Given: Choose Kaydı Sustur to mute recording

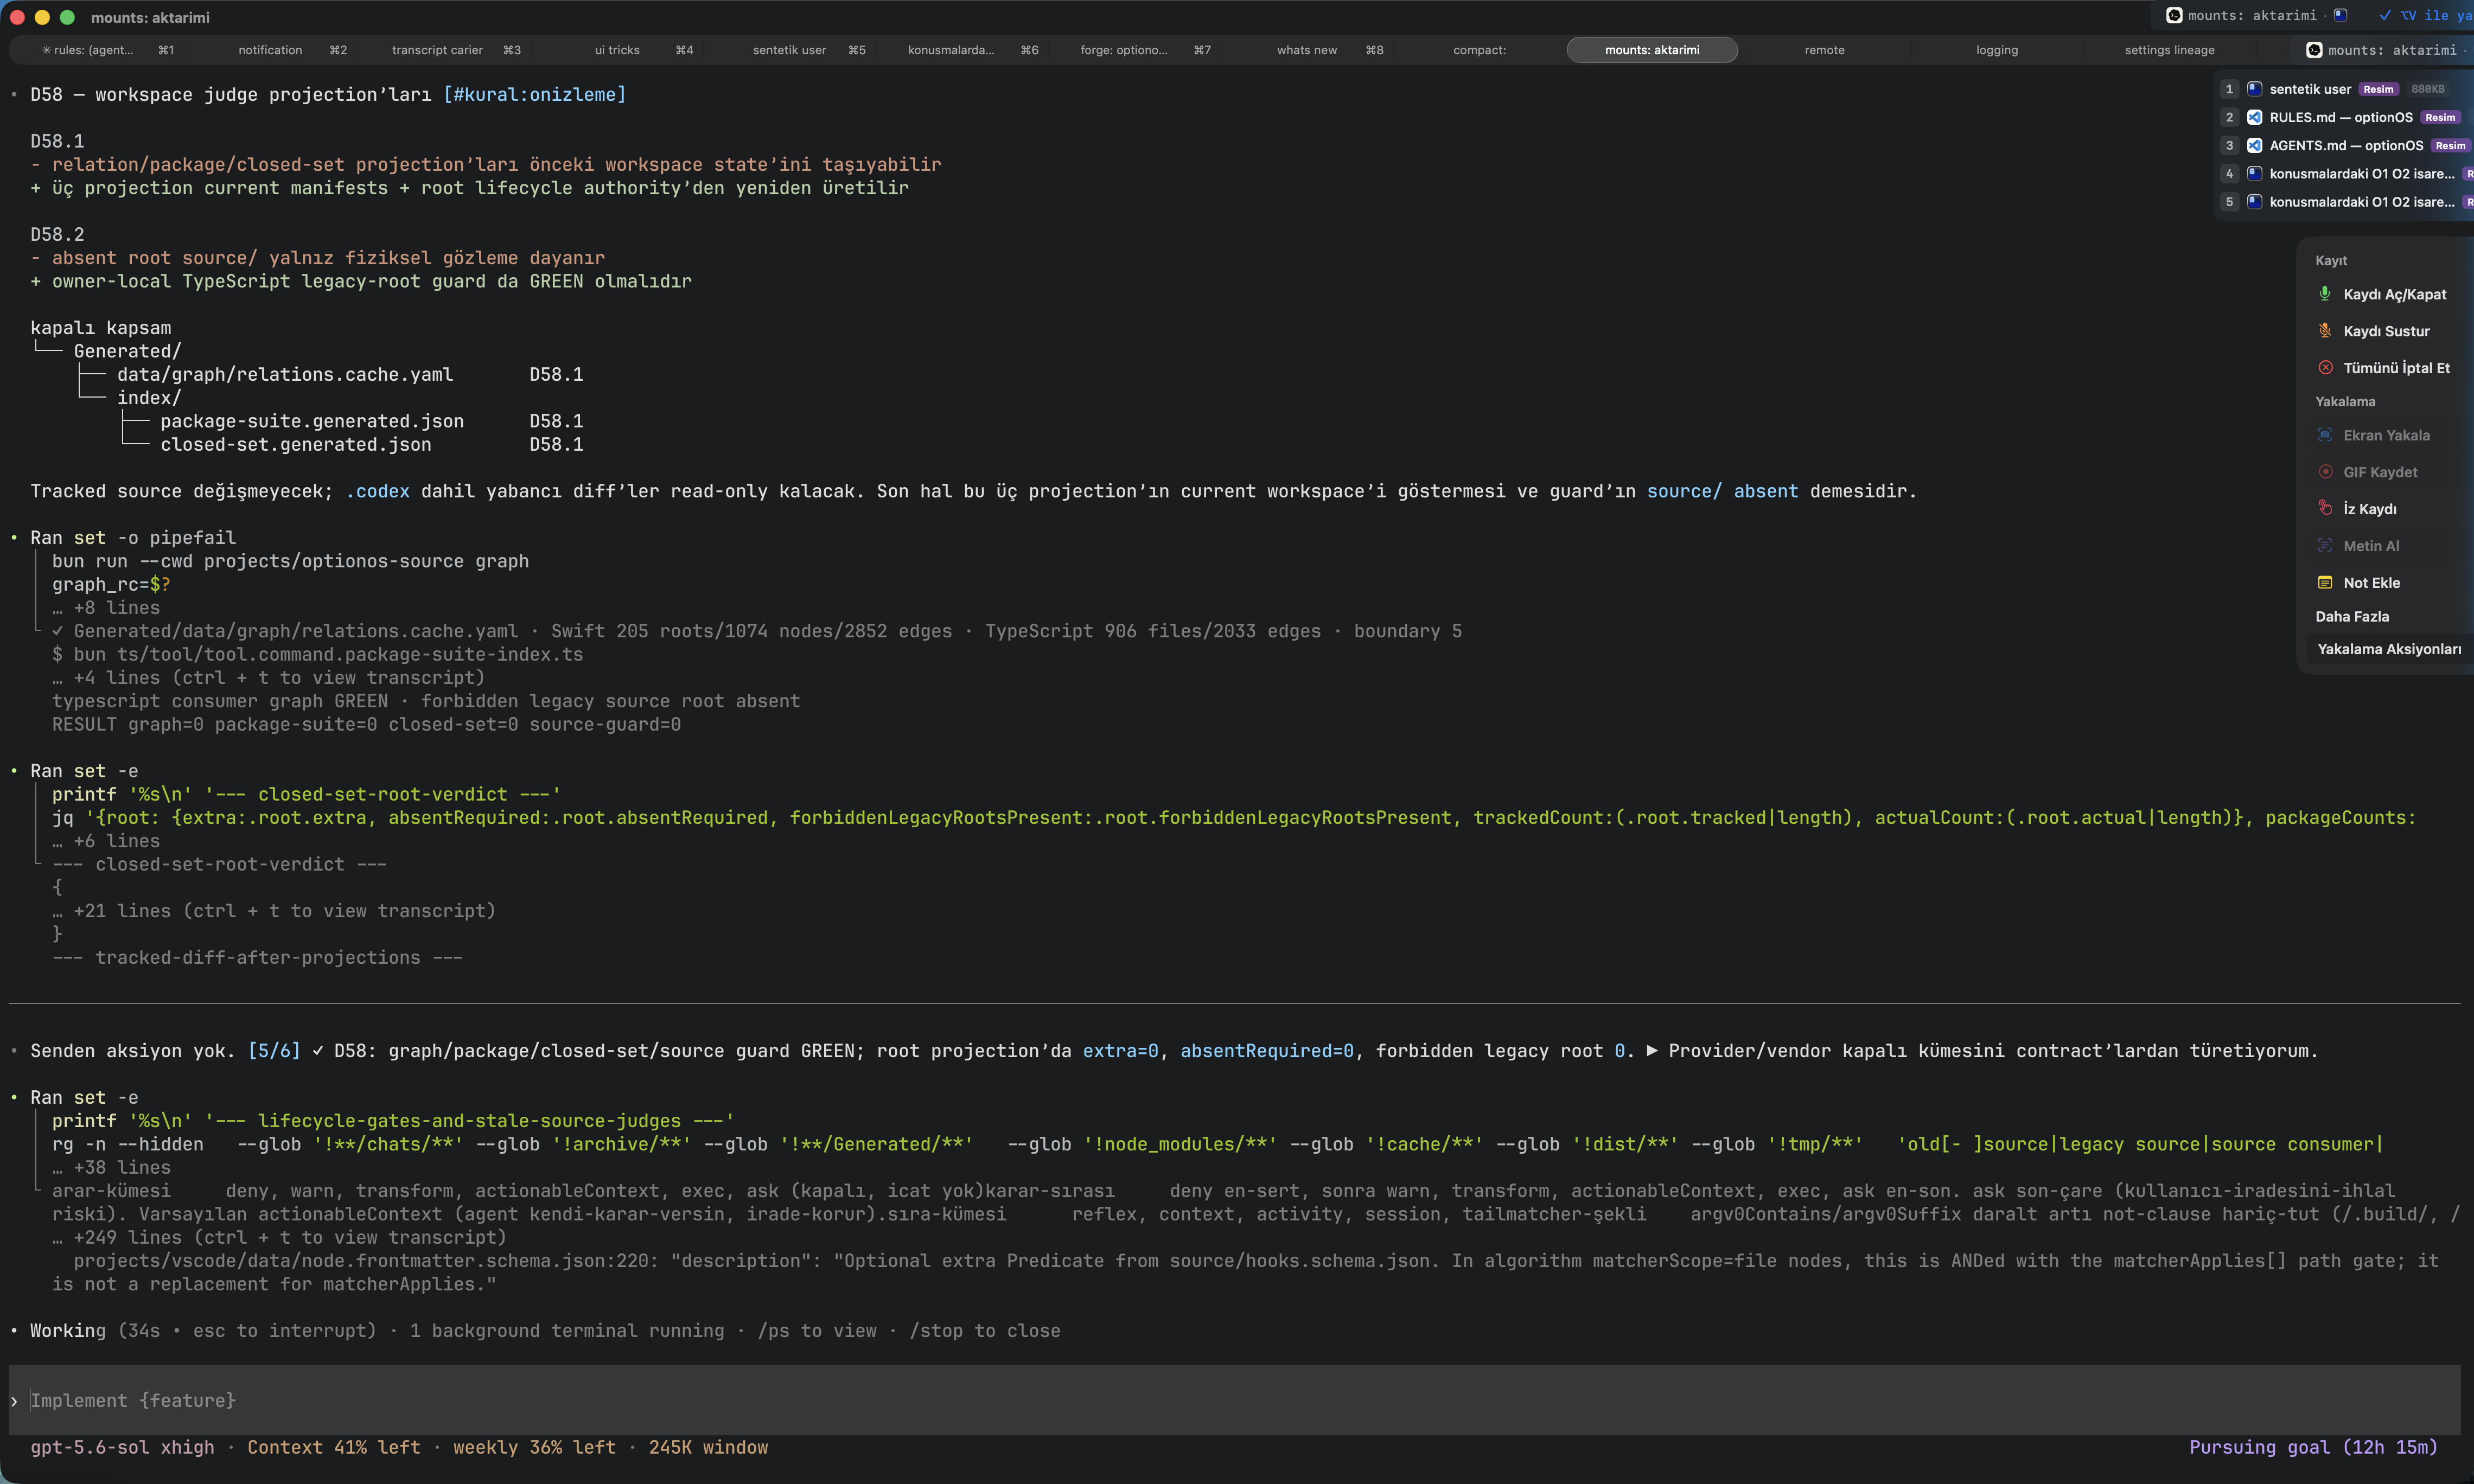Looking at the screenshot, I should pyautogui.click(x=2386, y=331).
